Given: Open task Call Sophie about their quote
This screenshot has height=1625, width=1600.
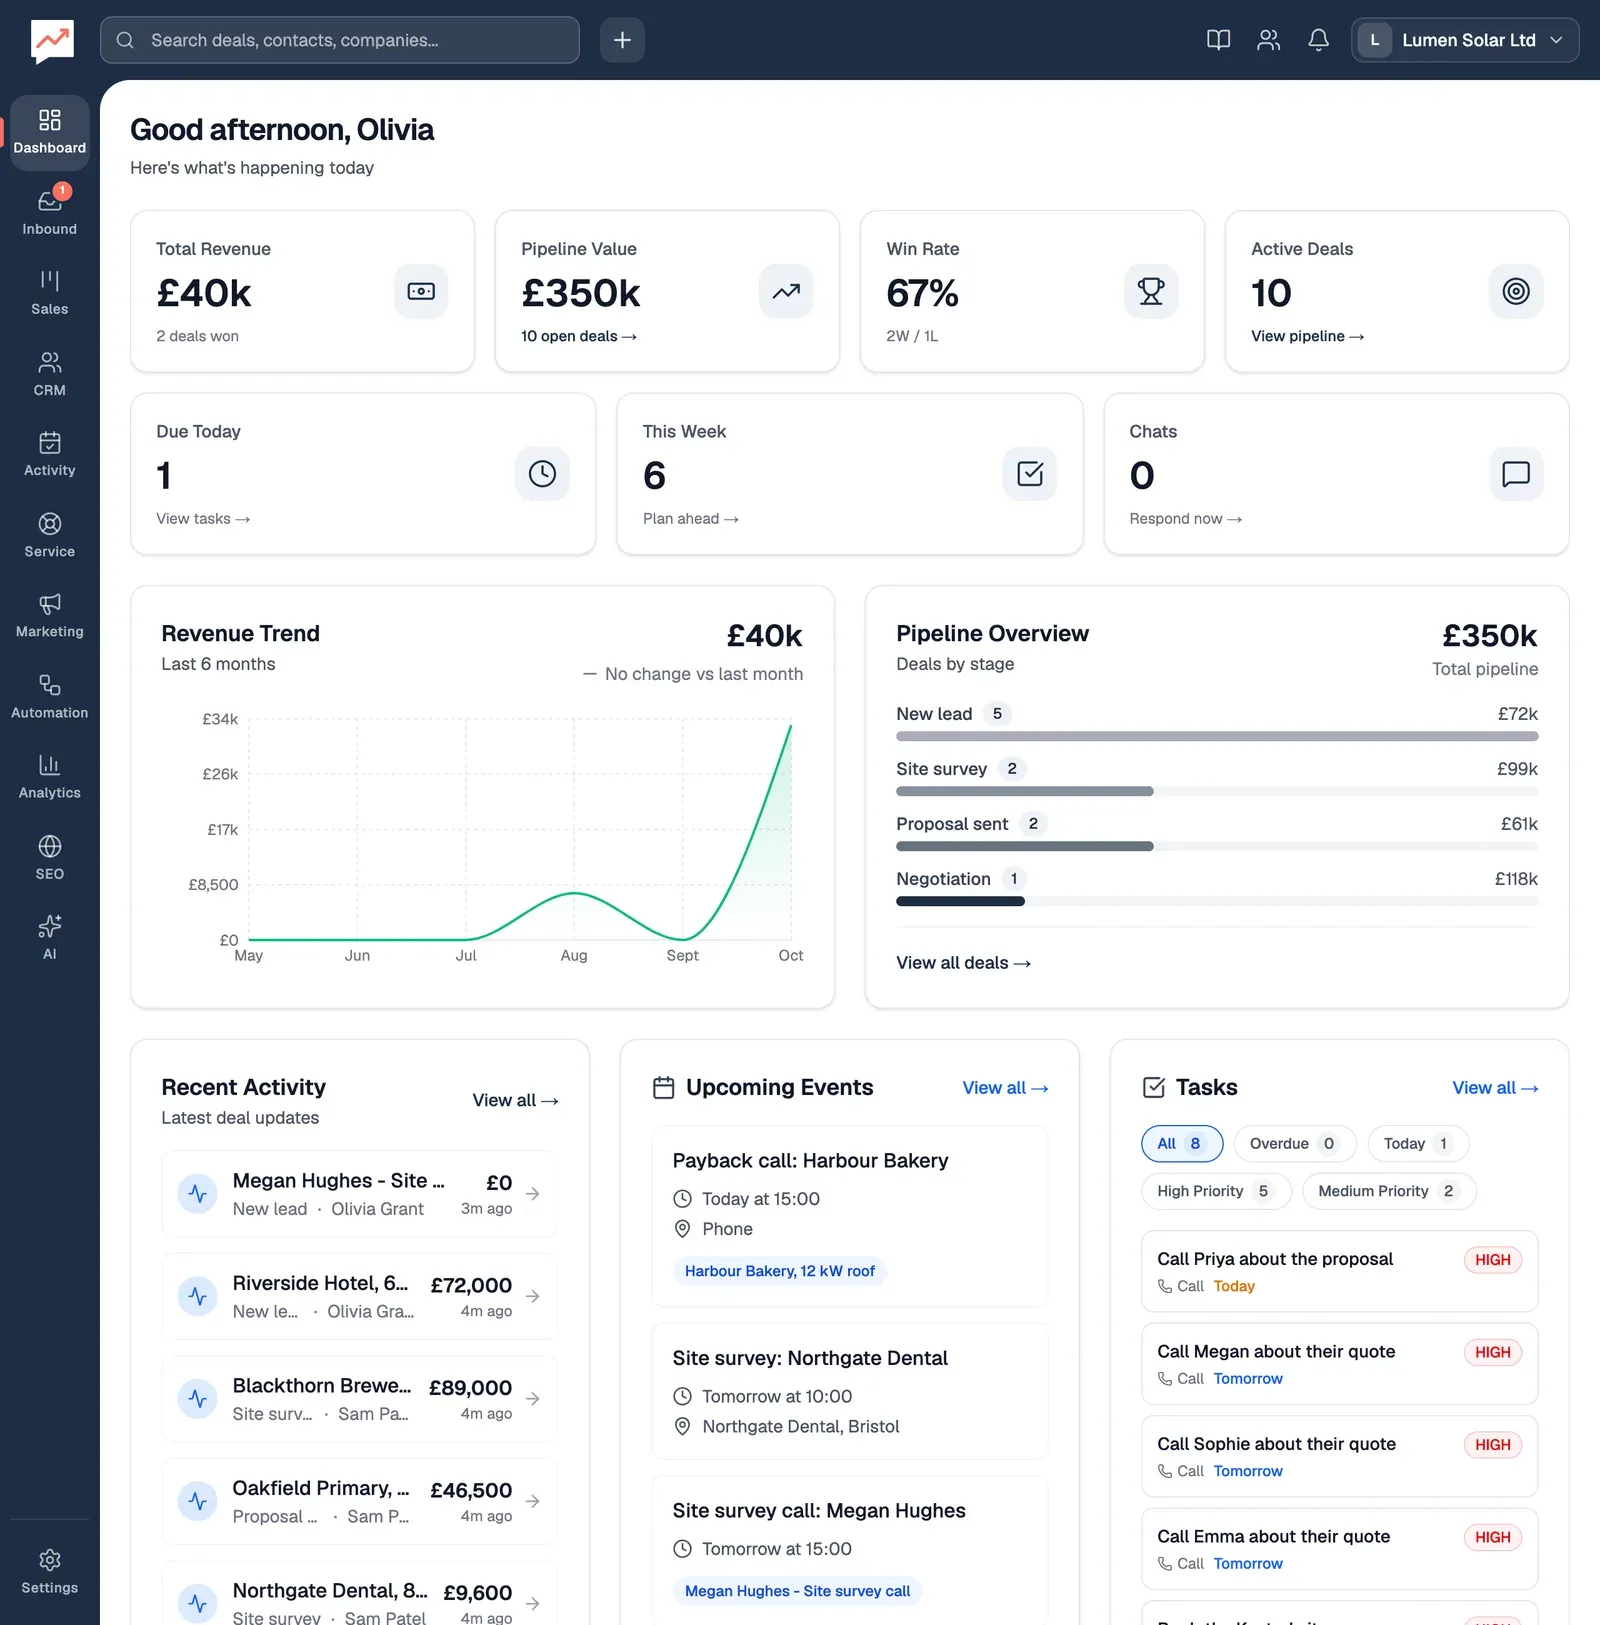Looking at the screenshot, I should click(1339, 1456).
